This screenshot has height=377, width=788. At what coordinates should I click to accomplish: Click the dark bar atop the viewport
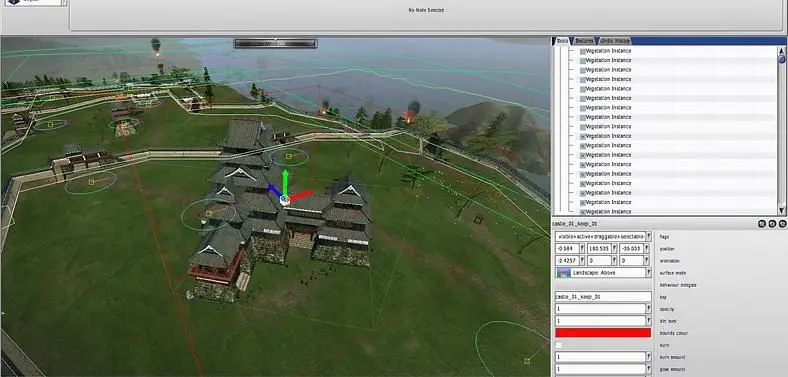tap(275, 44)
